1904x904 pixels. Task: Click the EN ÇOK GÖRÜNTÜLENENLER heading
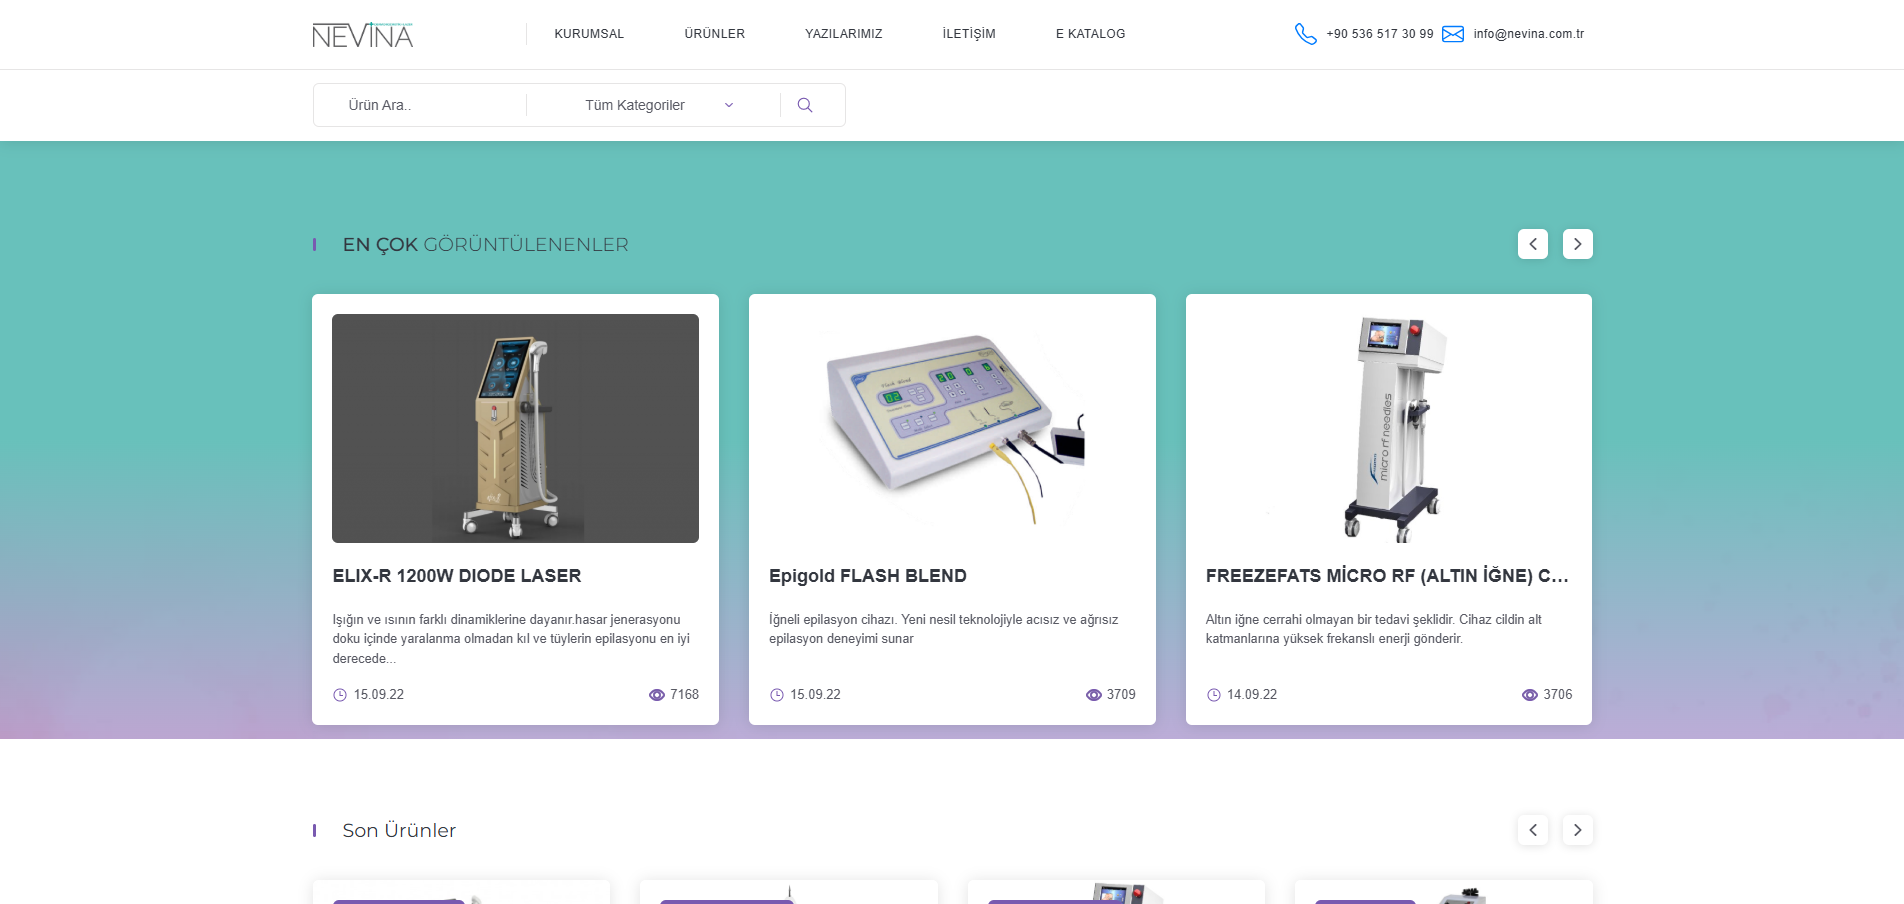tap(486, 245)
